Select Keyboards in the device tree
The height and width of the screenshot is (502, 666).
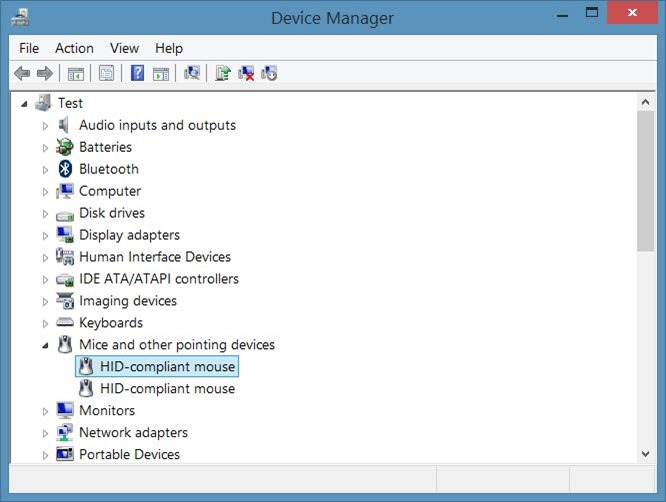click(111, 323)
